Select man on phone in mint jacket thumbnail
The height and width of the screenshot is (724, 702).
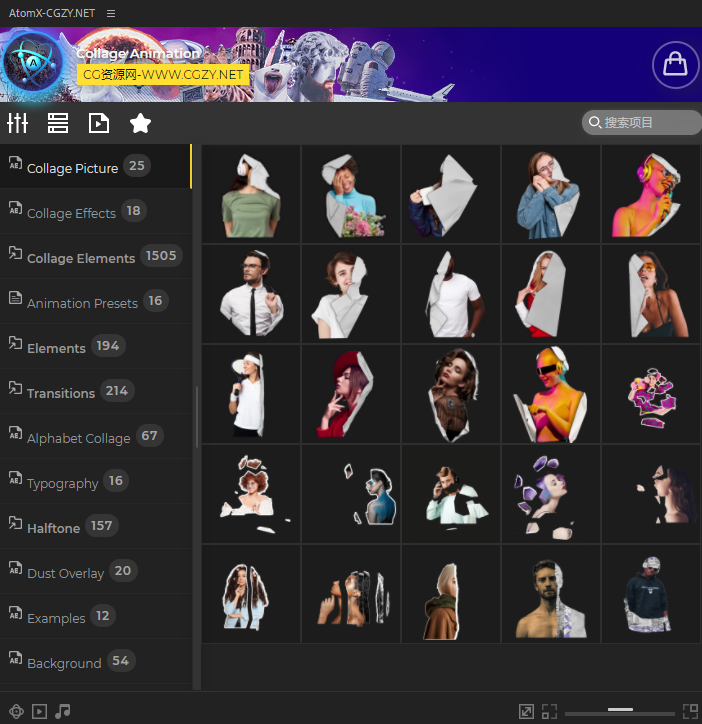451,494
